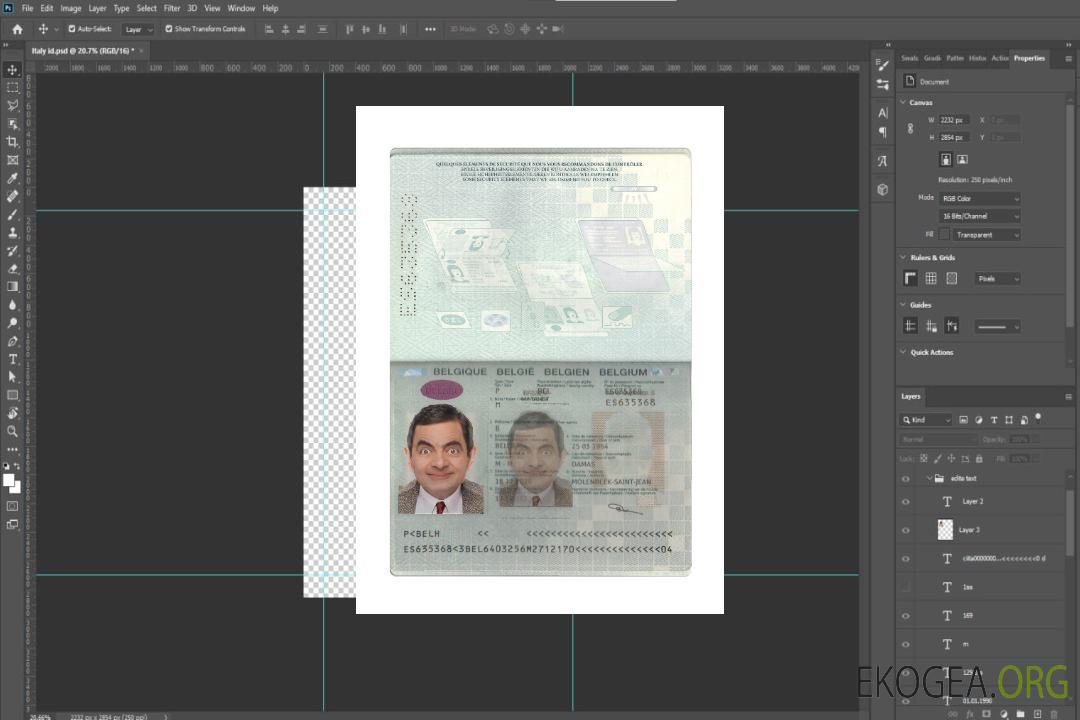Collapse the 'edite text' group arrow
The height and width of the screenshot is (720, 1080).
click(929, 478)
